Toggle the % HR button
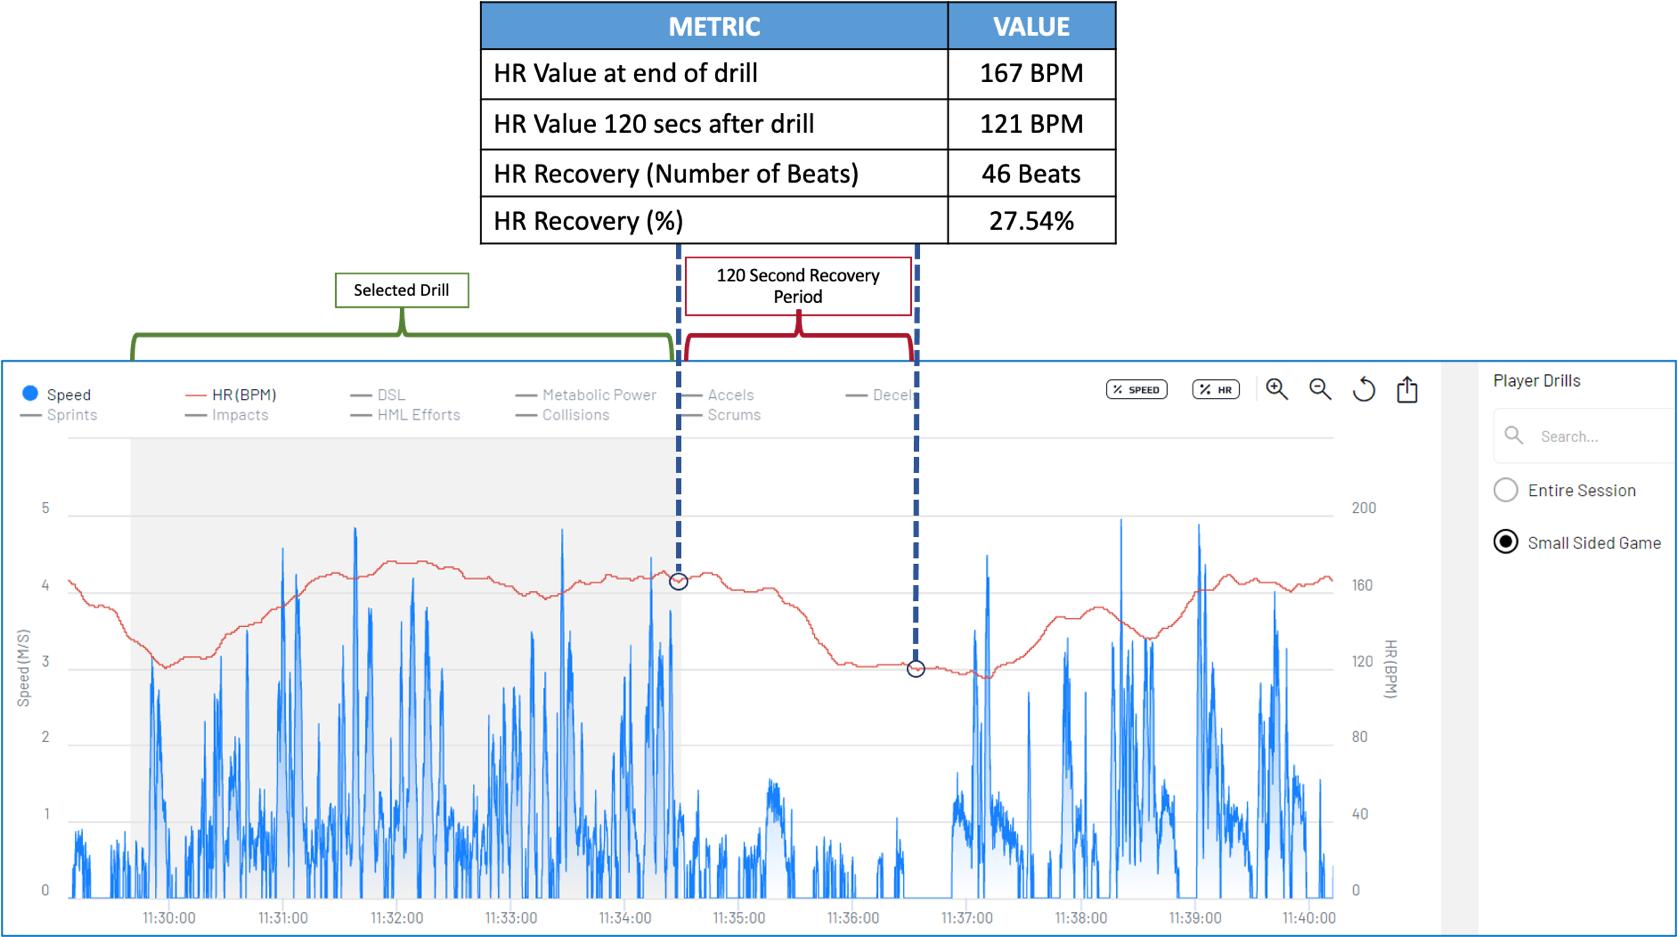Image resolution: width=1678 pixels, height=937 pixels. pos(1216,389)
